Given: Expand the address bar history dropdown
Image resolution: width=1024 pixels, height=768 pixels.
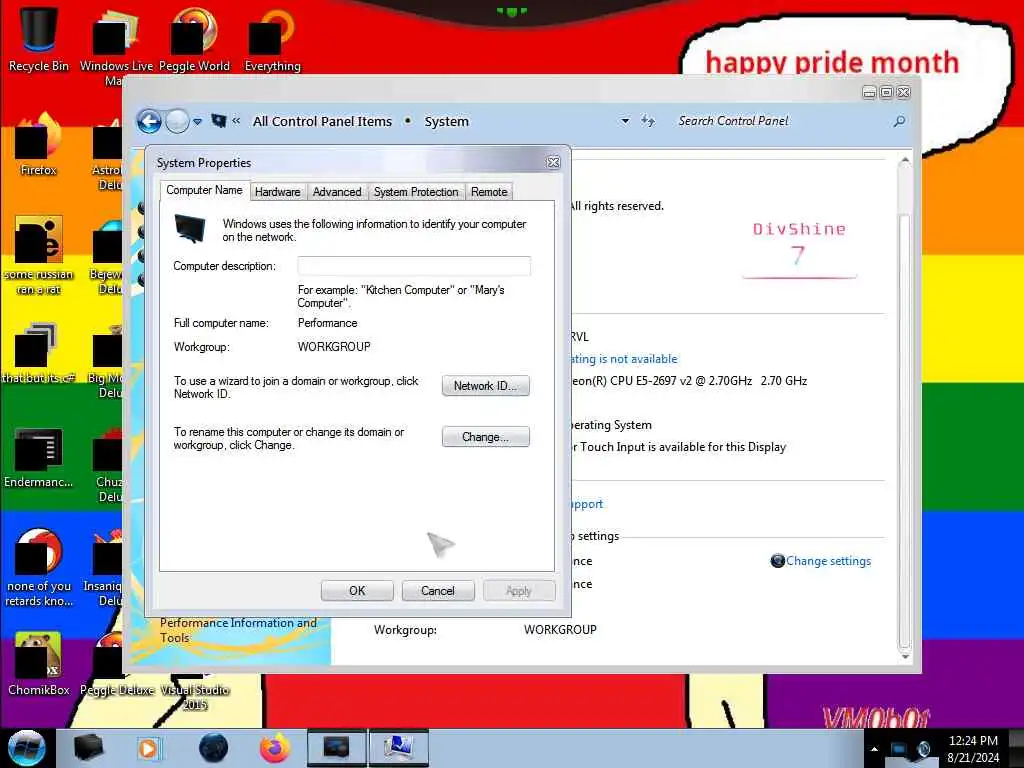Looking at the screenshot, I should 625,121.
